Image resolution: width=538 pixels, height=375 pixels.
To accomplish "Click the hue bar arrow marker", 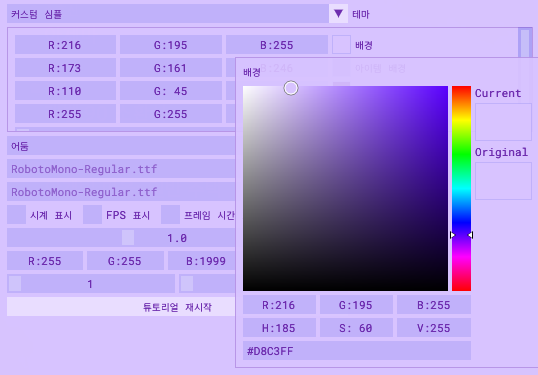I will [x=461, y=235].
